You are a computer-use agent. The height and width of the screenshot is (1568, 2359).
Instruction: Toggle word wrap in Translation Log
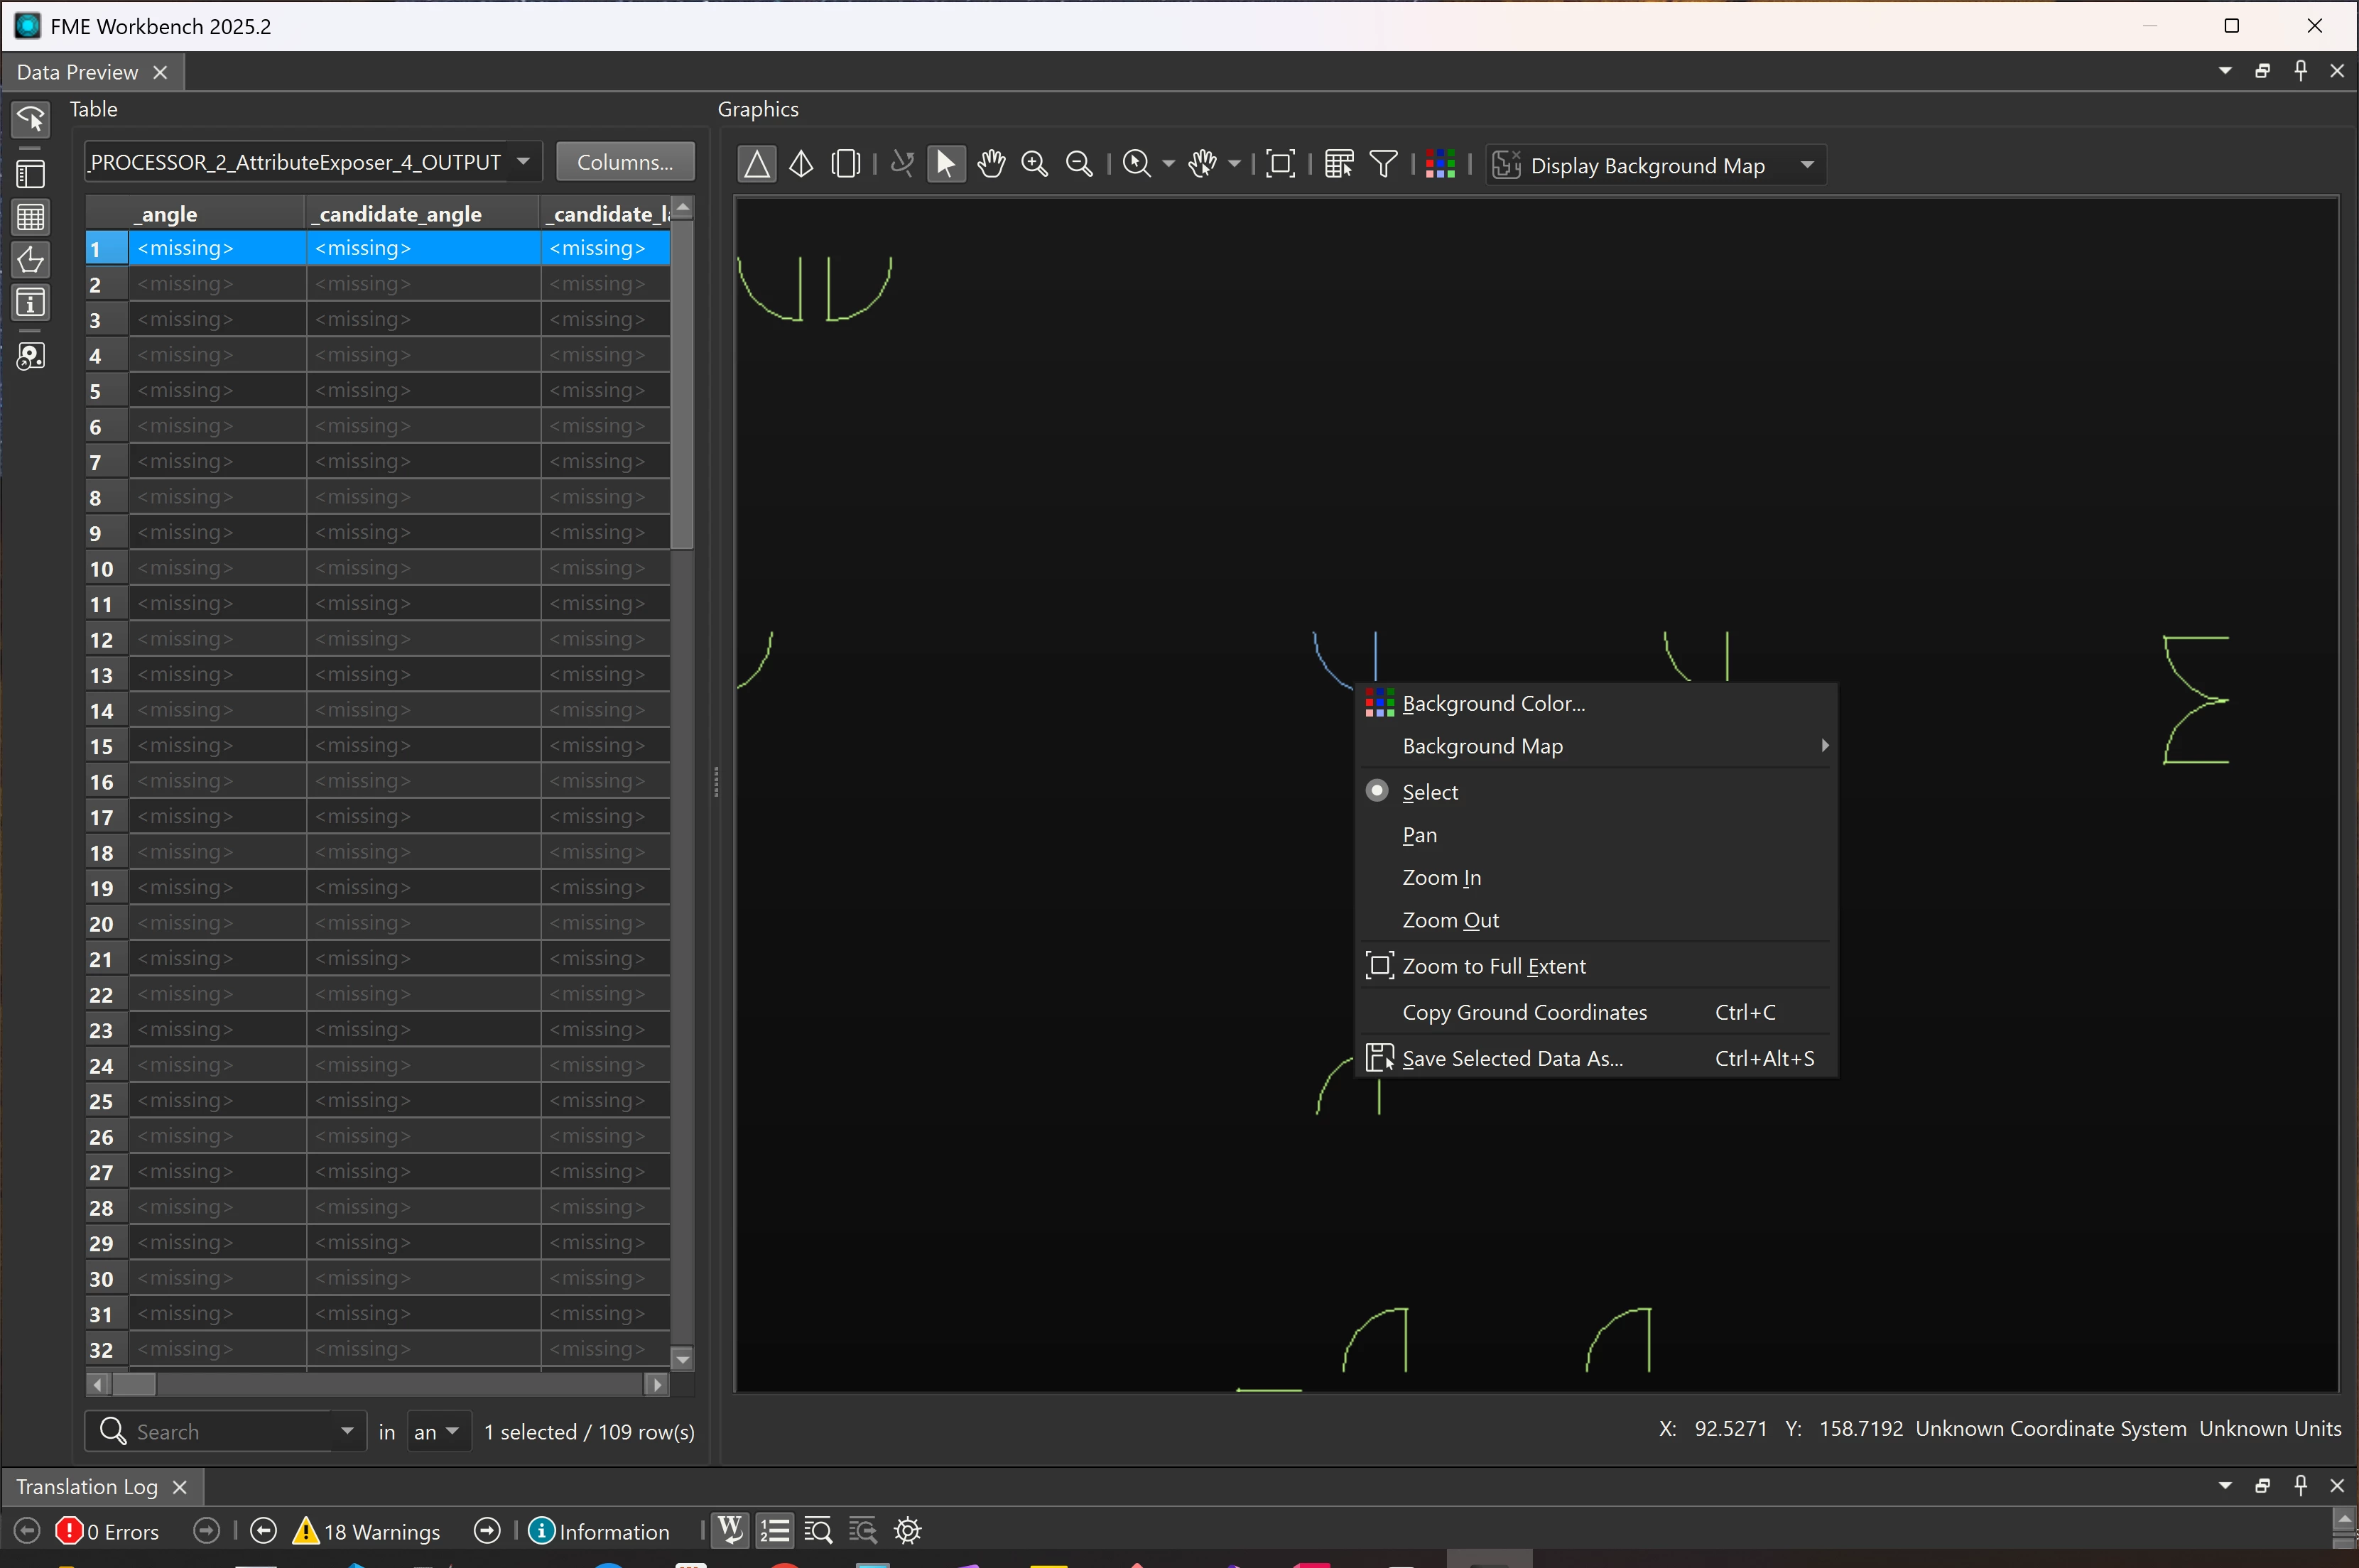[730, 1530]
